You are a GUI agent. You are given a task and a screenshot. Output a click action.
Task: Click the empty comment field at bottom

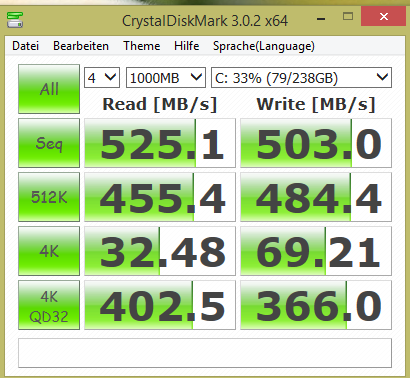(x=205, y=353)
